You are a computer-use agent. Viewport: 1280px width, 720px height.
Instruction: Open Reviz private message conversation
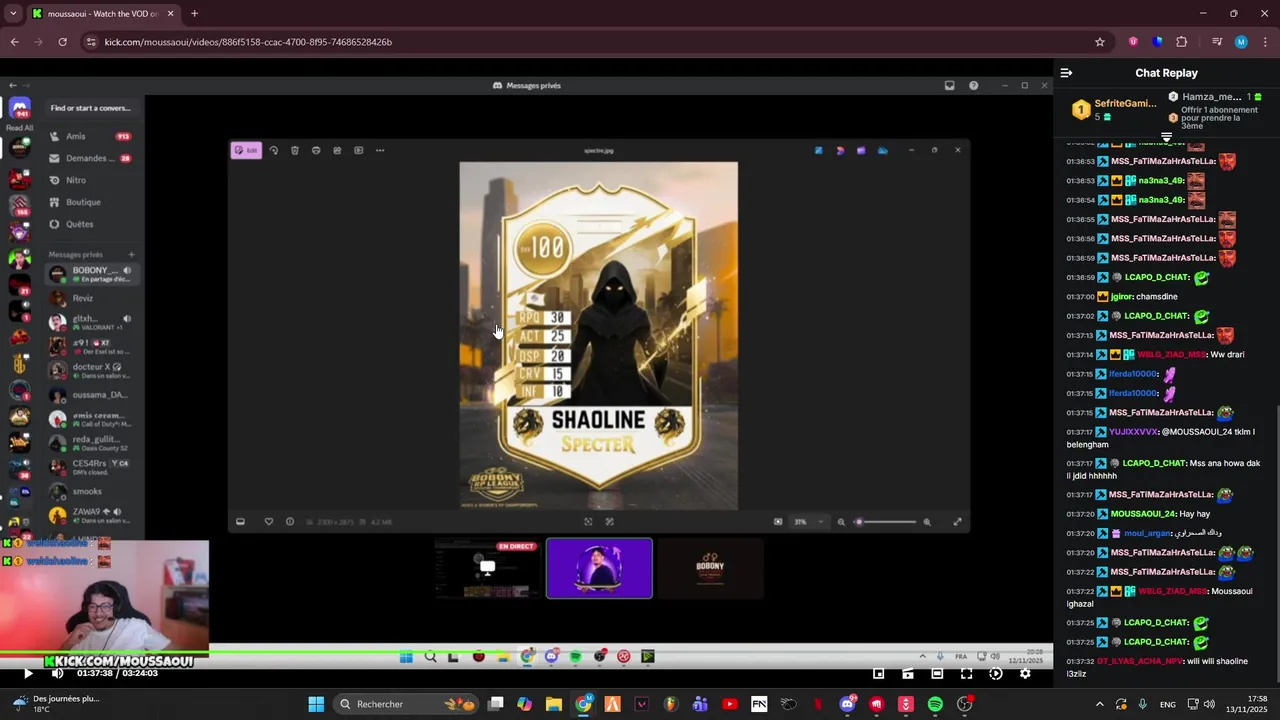tap(91, 298)
